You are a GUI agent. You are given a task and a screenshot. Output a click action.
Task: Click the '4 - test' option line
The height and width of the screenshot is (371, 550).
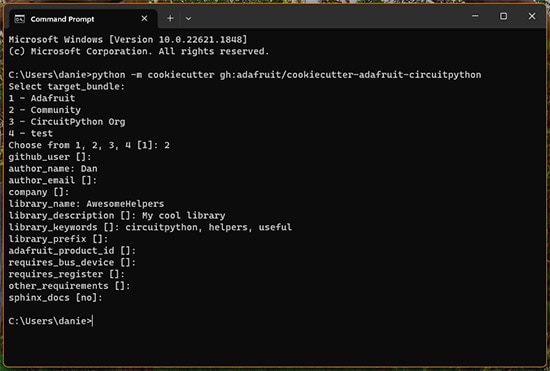click(31, 134)
